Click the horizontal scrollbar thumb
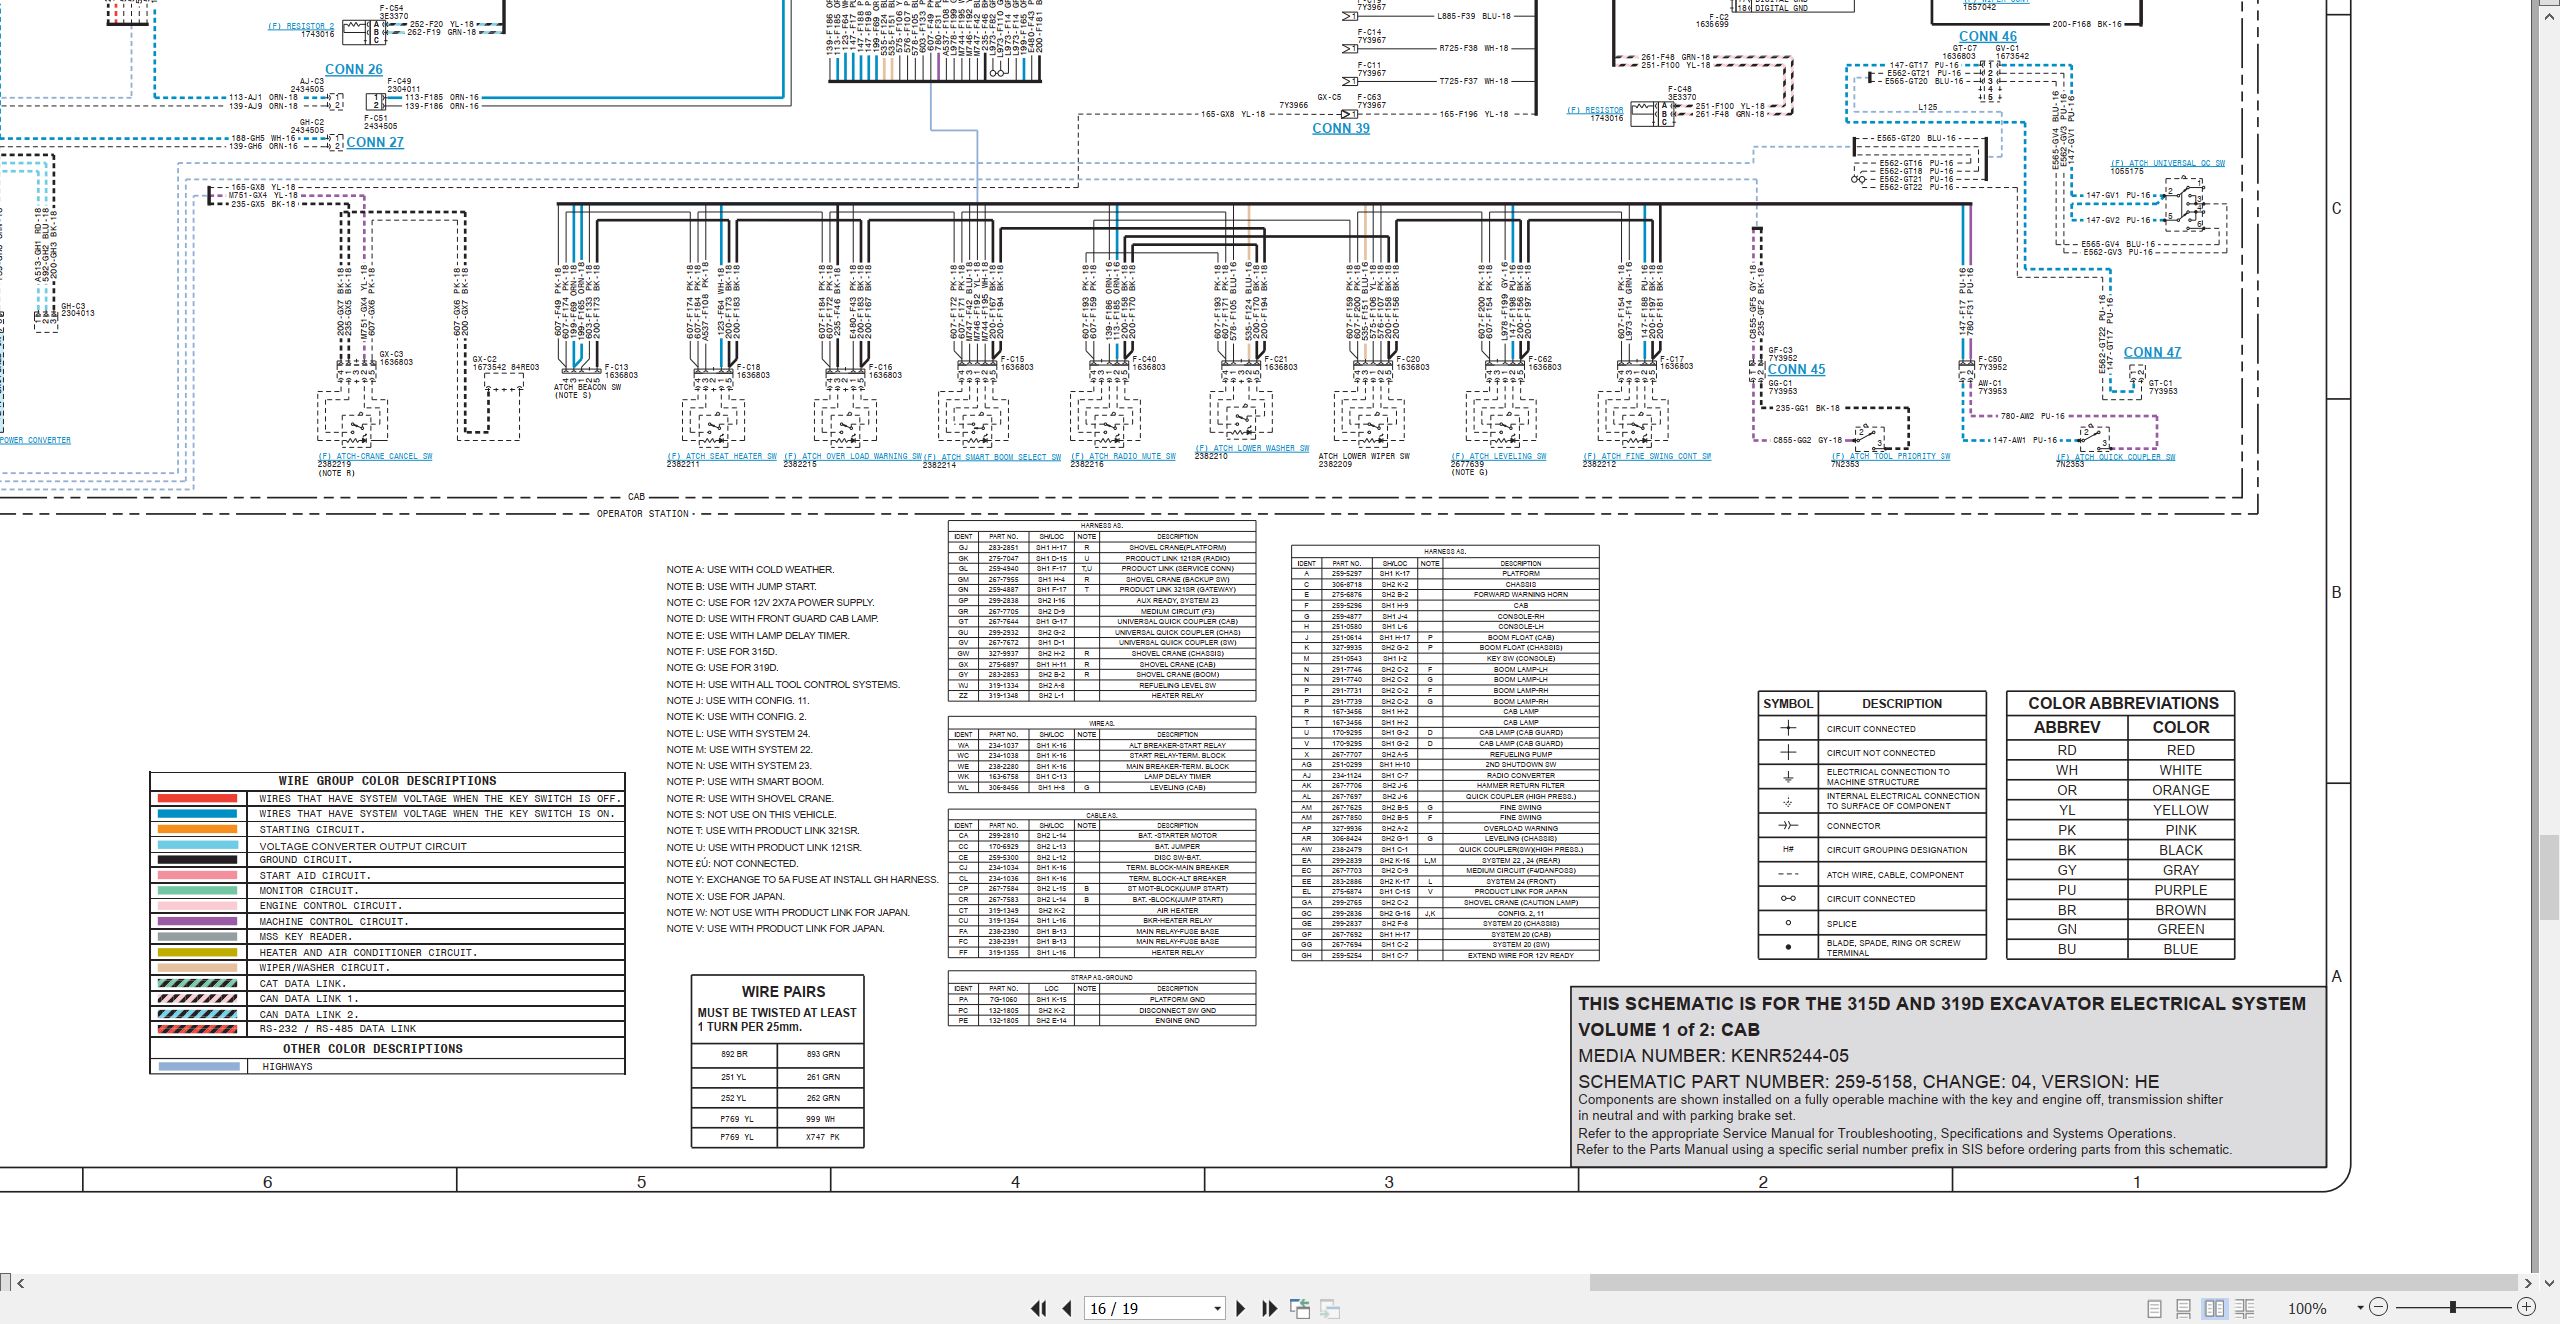 (2053, 1282)
